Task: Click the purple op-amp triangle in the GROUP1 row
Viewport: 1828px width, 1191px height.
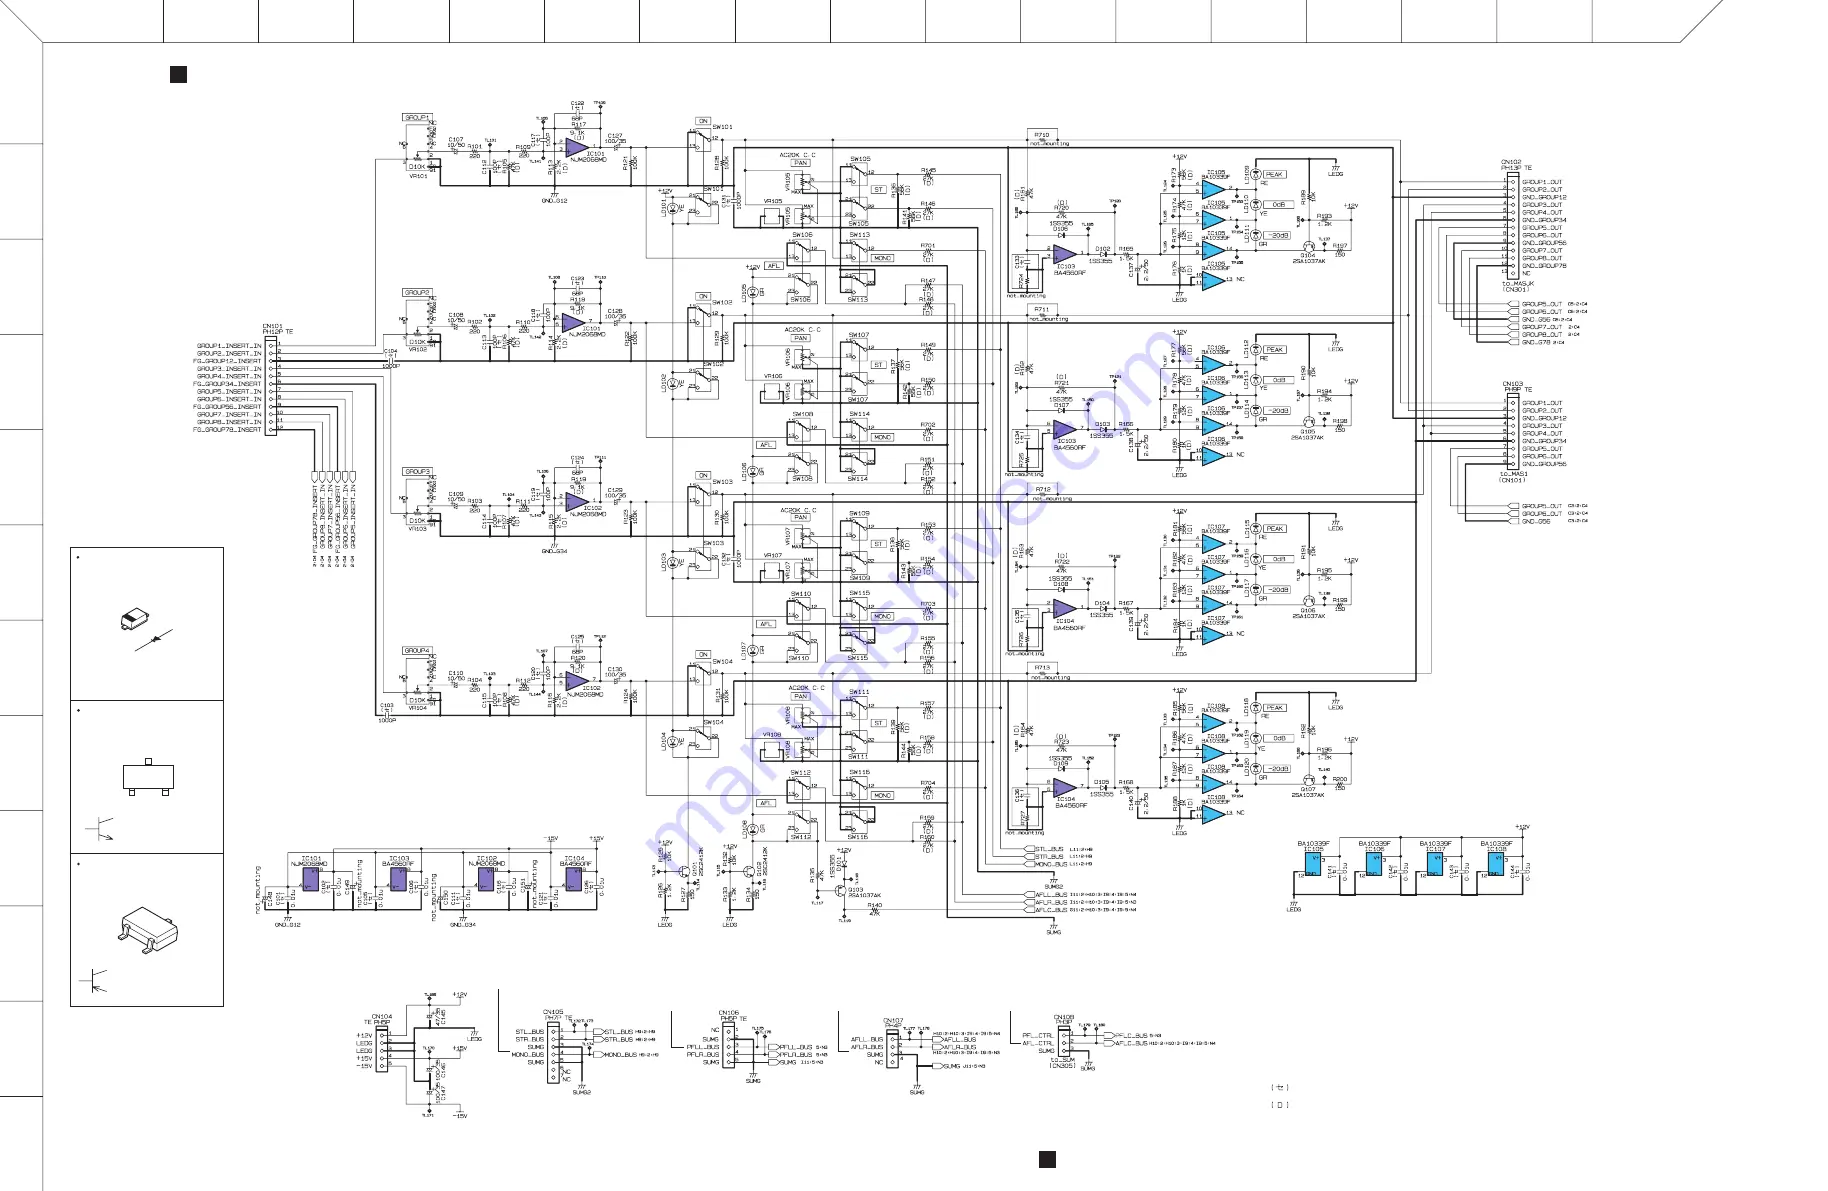Action: (576, 146)
